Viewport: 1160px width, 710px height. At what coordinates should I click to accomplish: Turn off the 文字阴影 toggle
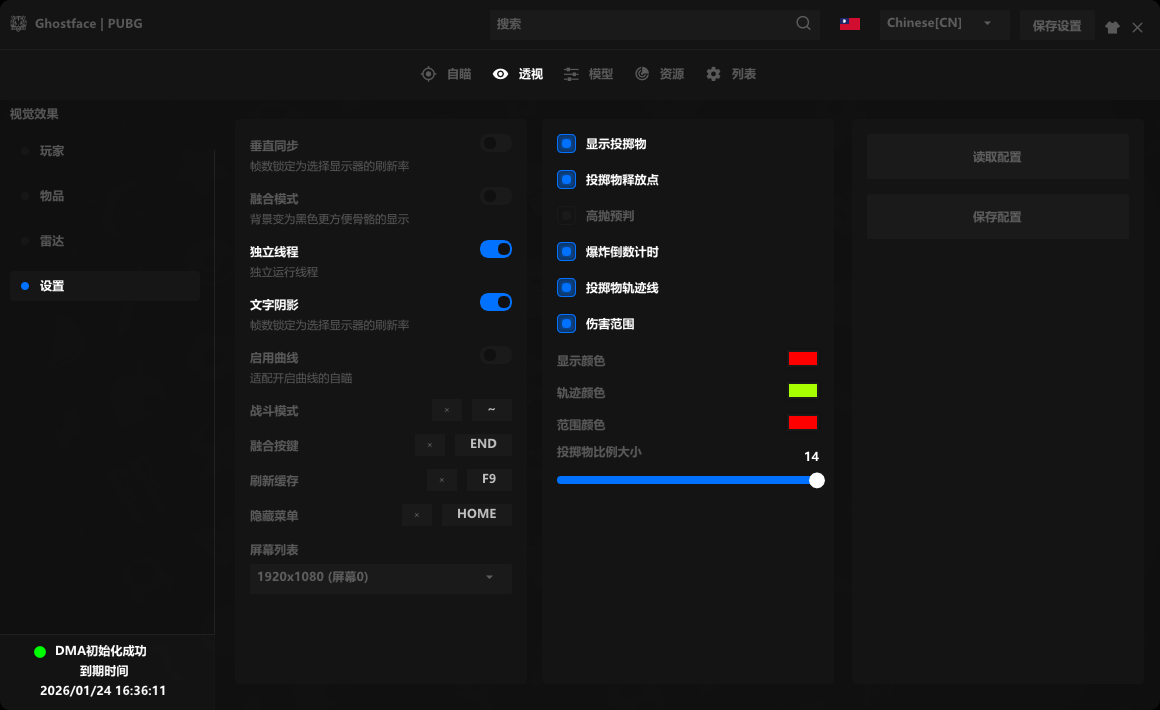pos(495,302)
